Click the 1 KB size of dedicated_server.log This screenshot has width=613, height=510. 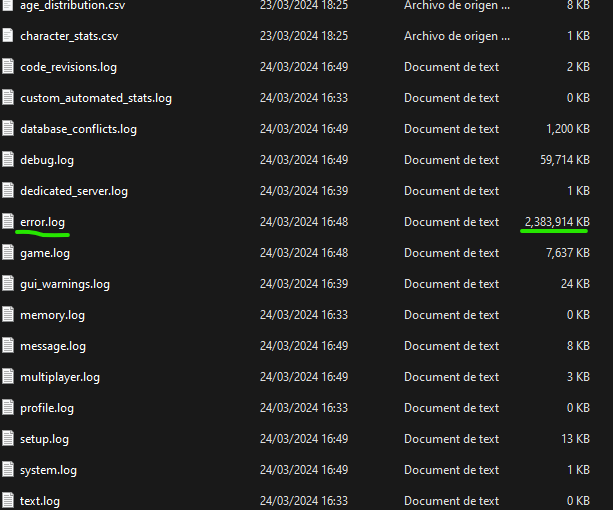point(579,191)
